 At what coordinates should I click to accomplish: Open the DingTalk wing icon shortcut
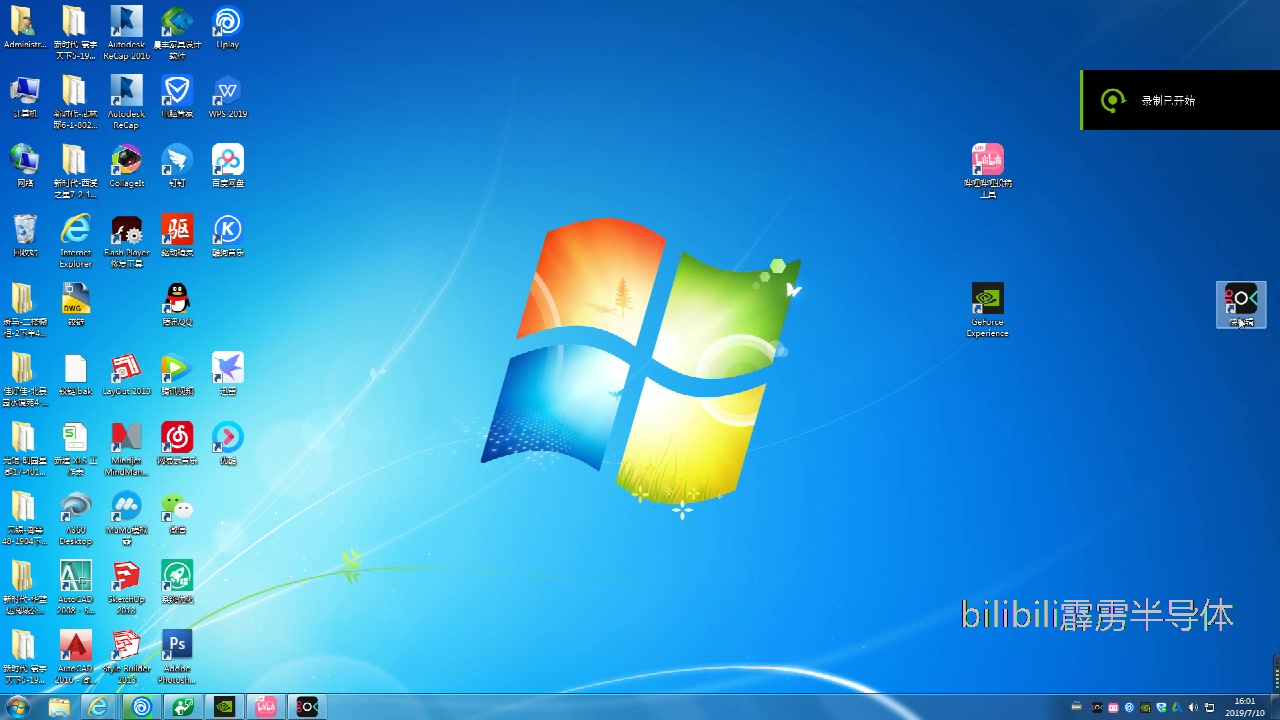pos(177,166)
